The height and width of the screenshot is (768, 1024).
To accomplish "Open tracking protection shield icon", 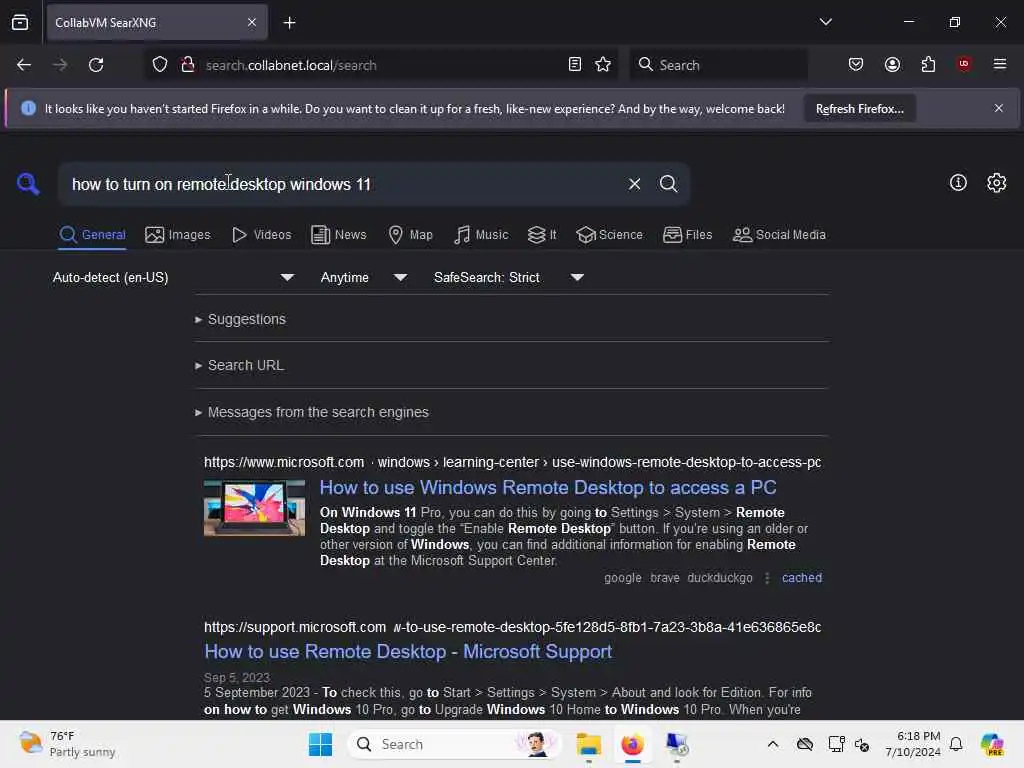I will point(160,65).
